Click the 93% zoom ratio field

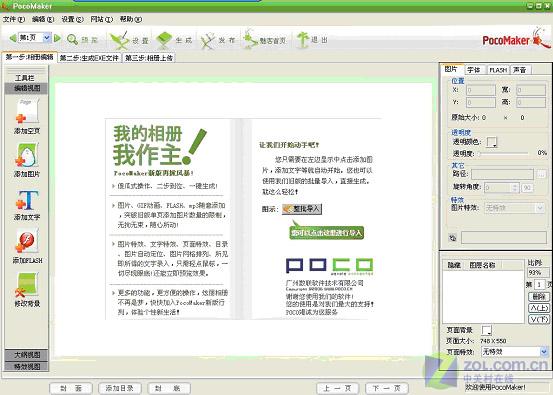(538, 273)
